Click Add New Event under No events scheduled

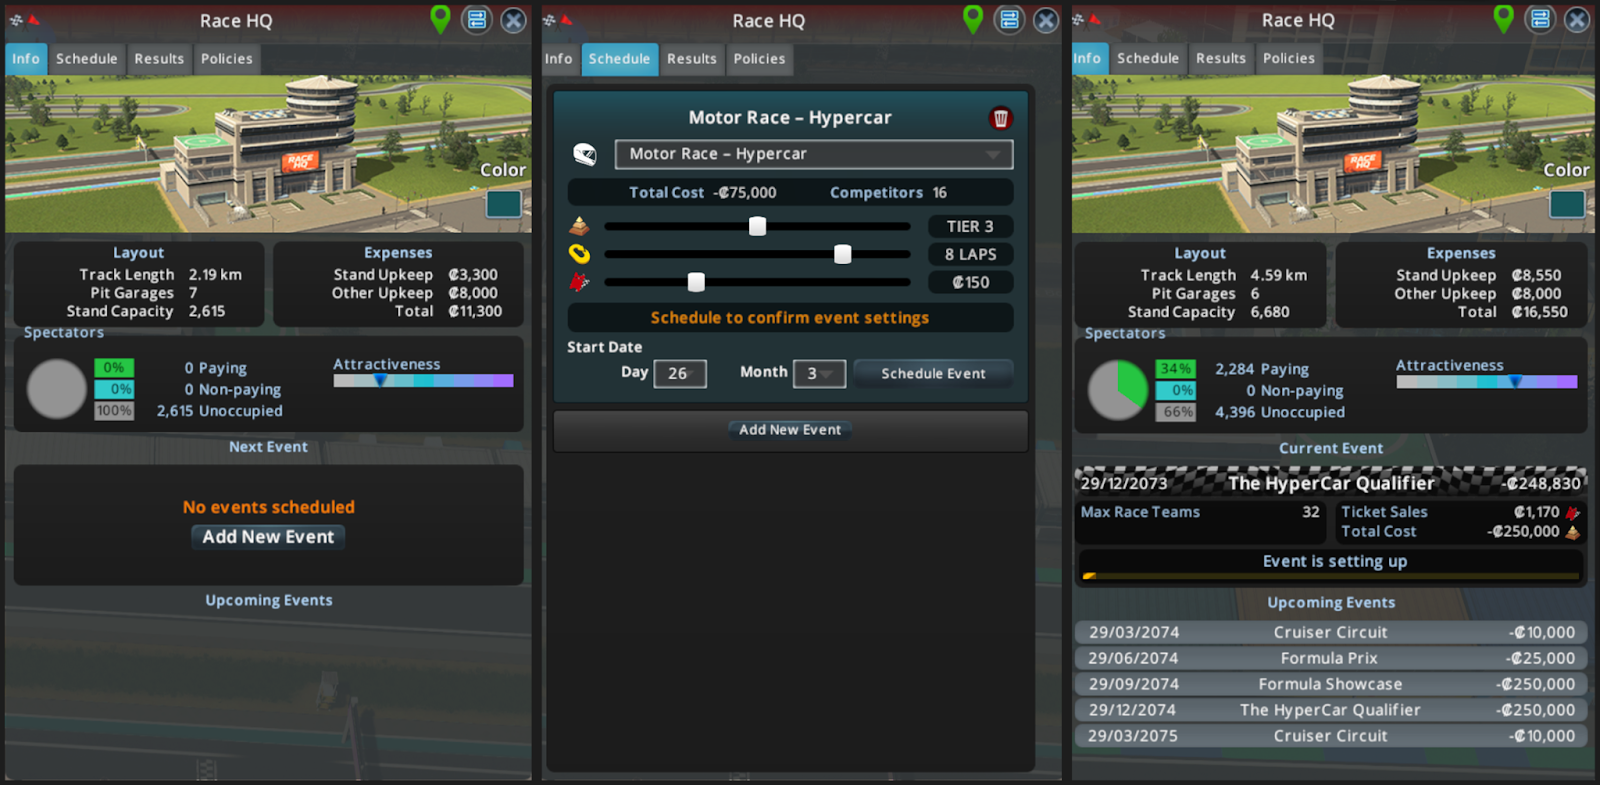click(x=268, y=537)
